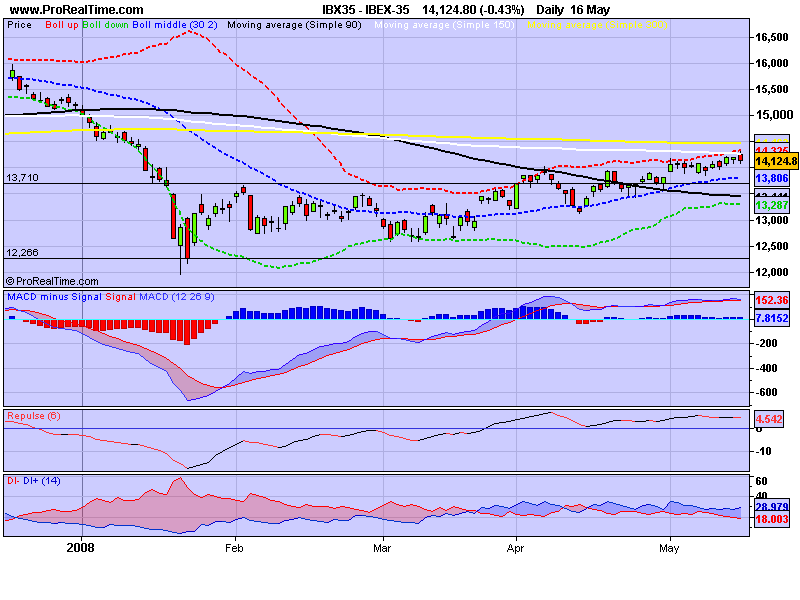
Task: Click the Boll down legend label
Action: (x=105, y=25)
